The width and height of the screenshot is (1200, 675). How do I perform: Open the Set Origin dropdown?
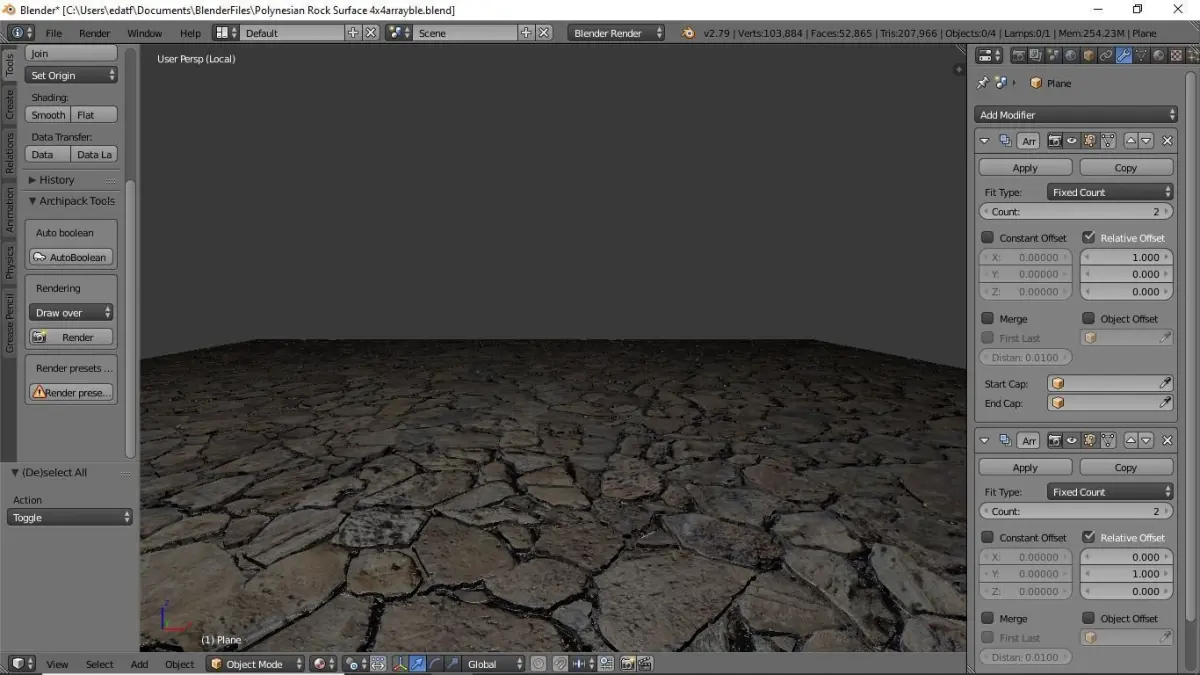[x=71, y=75]
